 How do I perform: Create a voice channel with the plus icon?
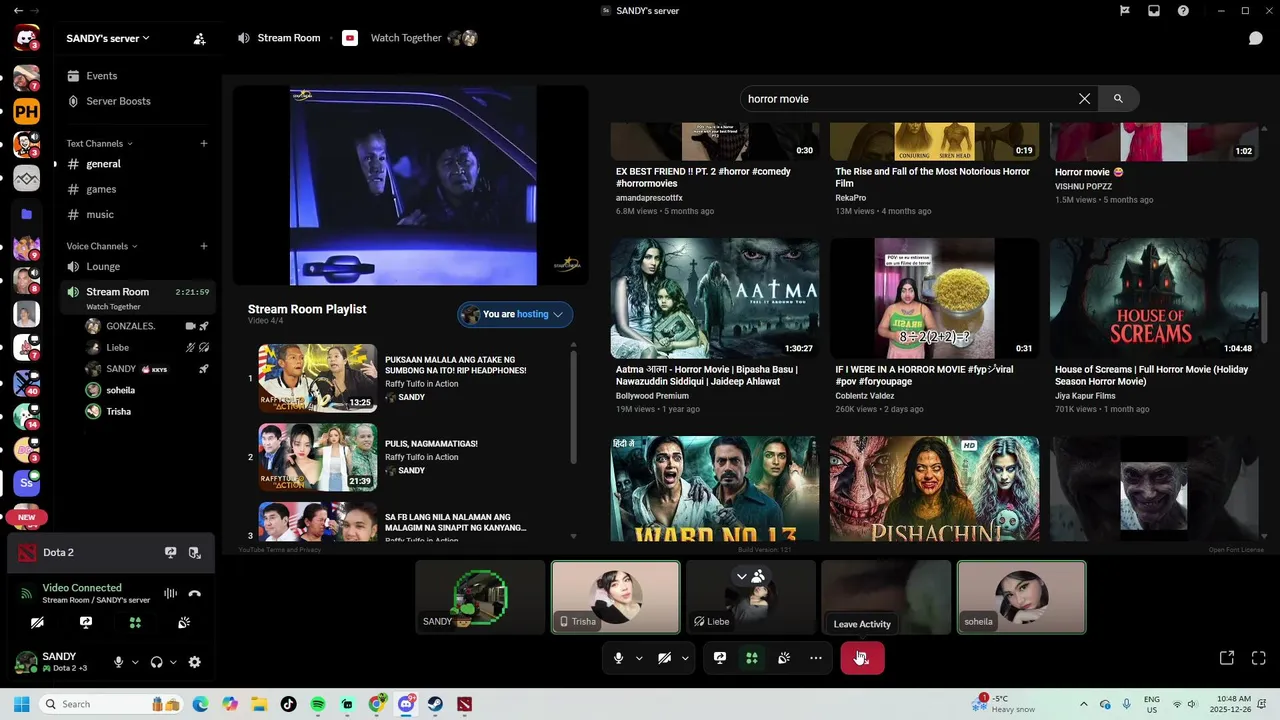(204, 246)
